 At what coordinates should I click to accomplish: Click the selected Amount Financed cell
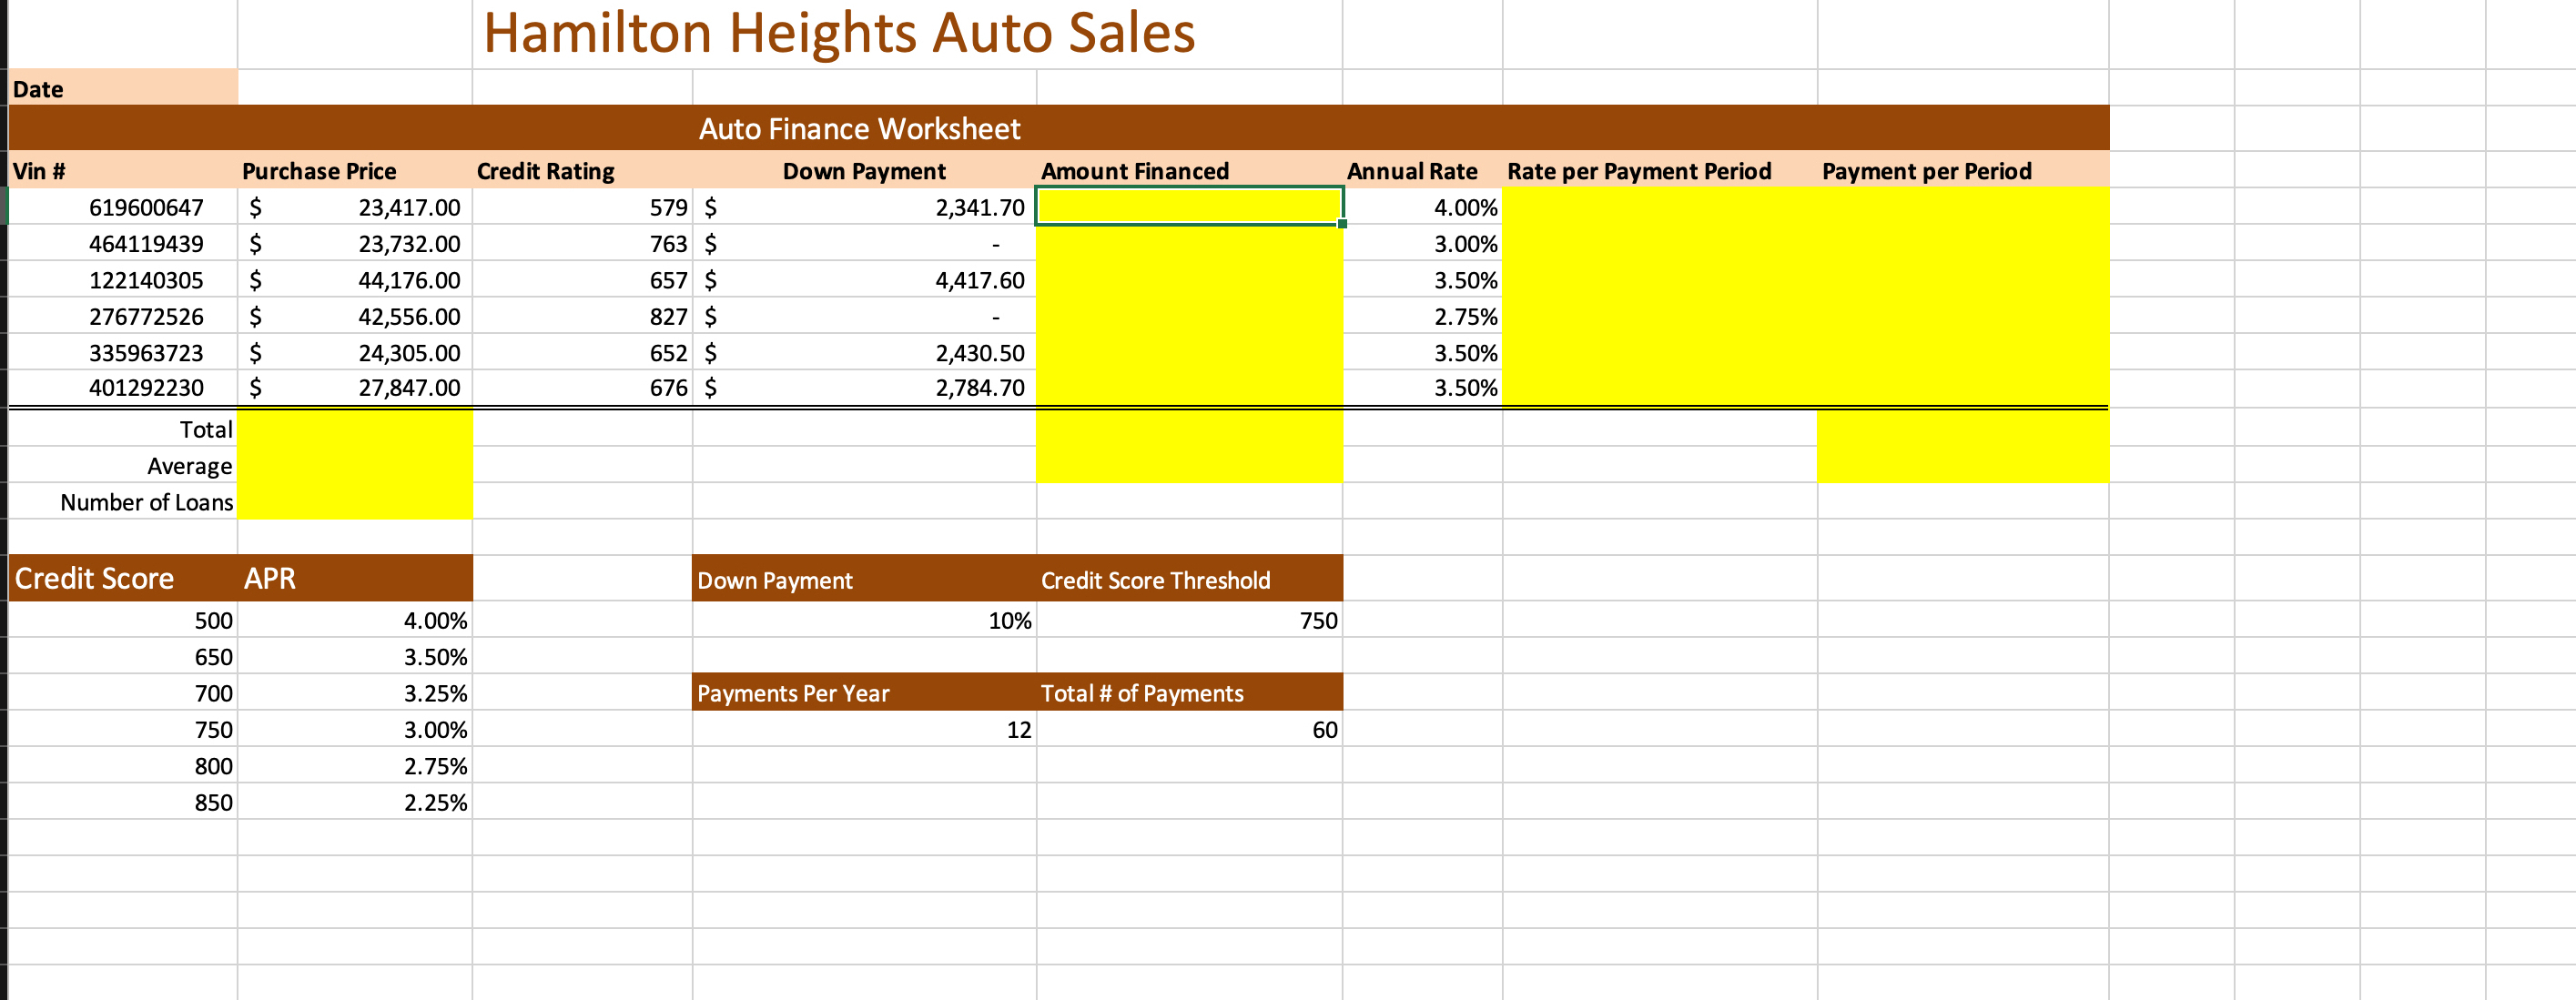(x=1188, y=207)
